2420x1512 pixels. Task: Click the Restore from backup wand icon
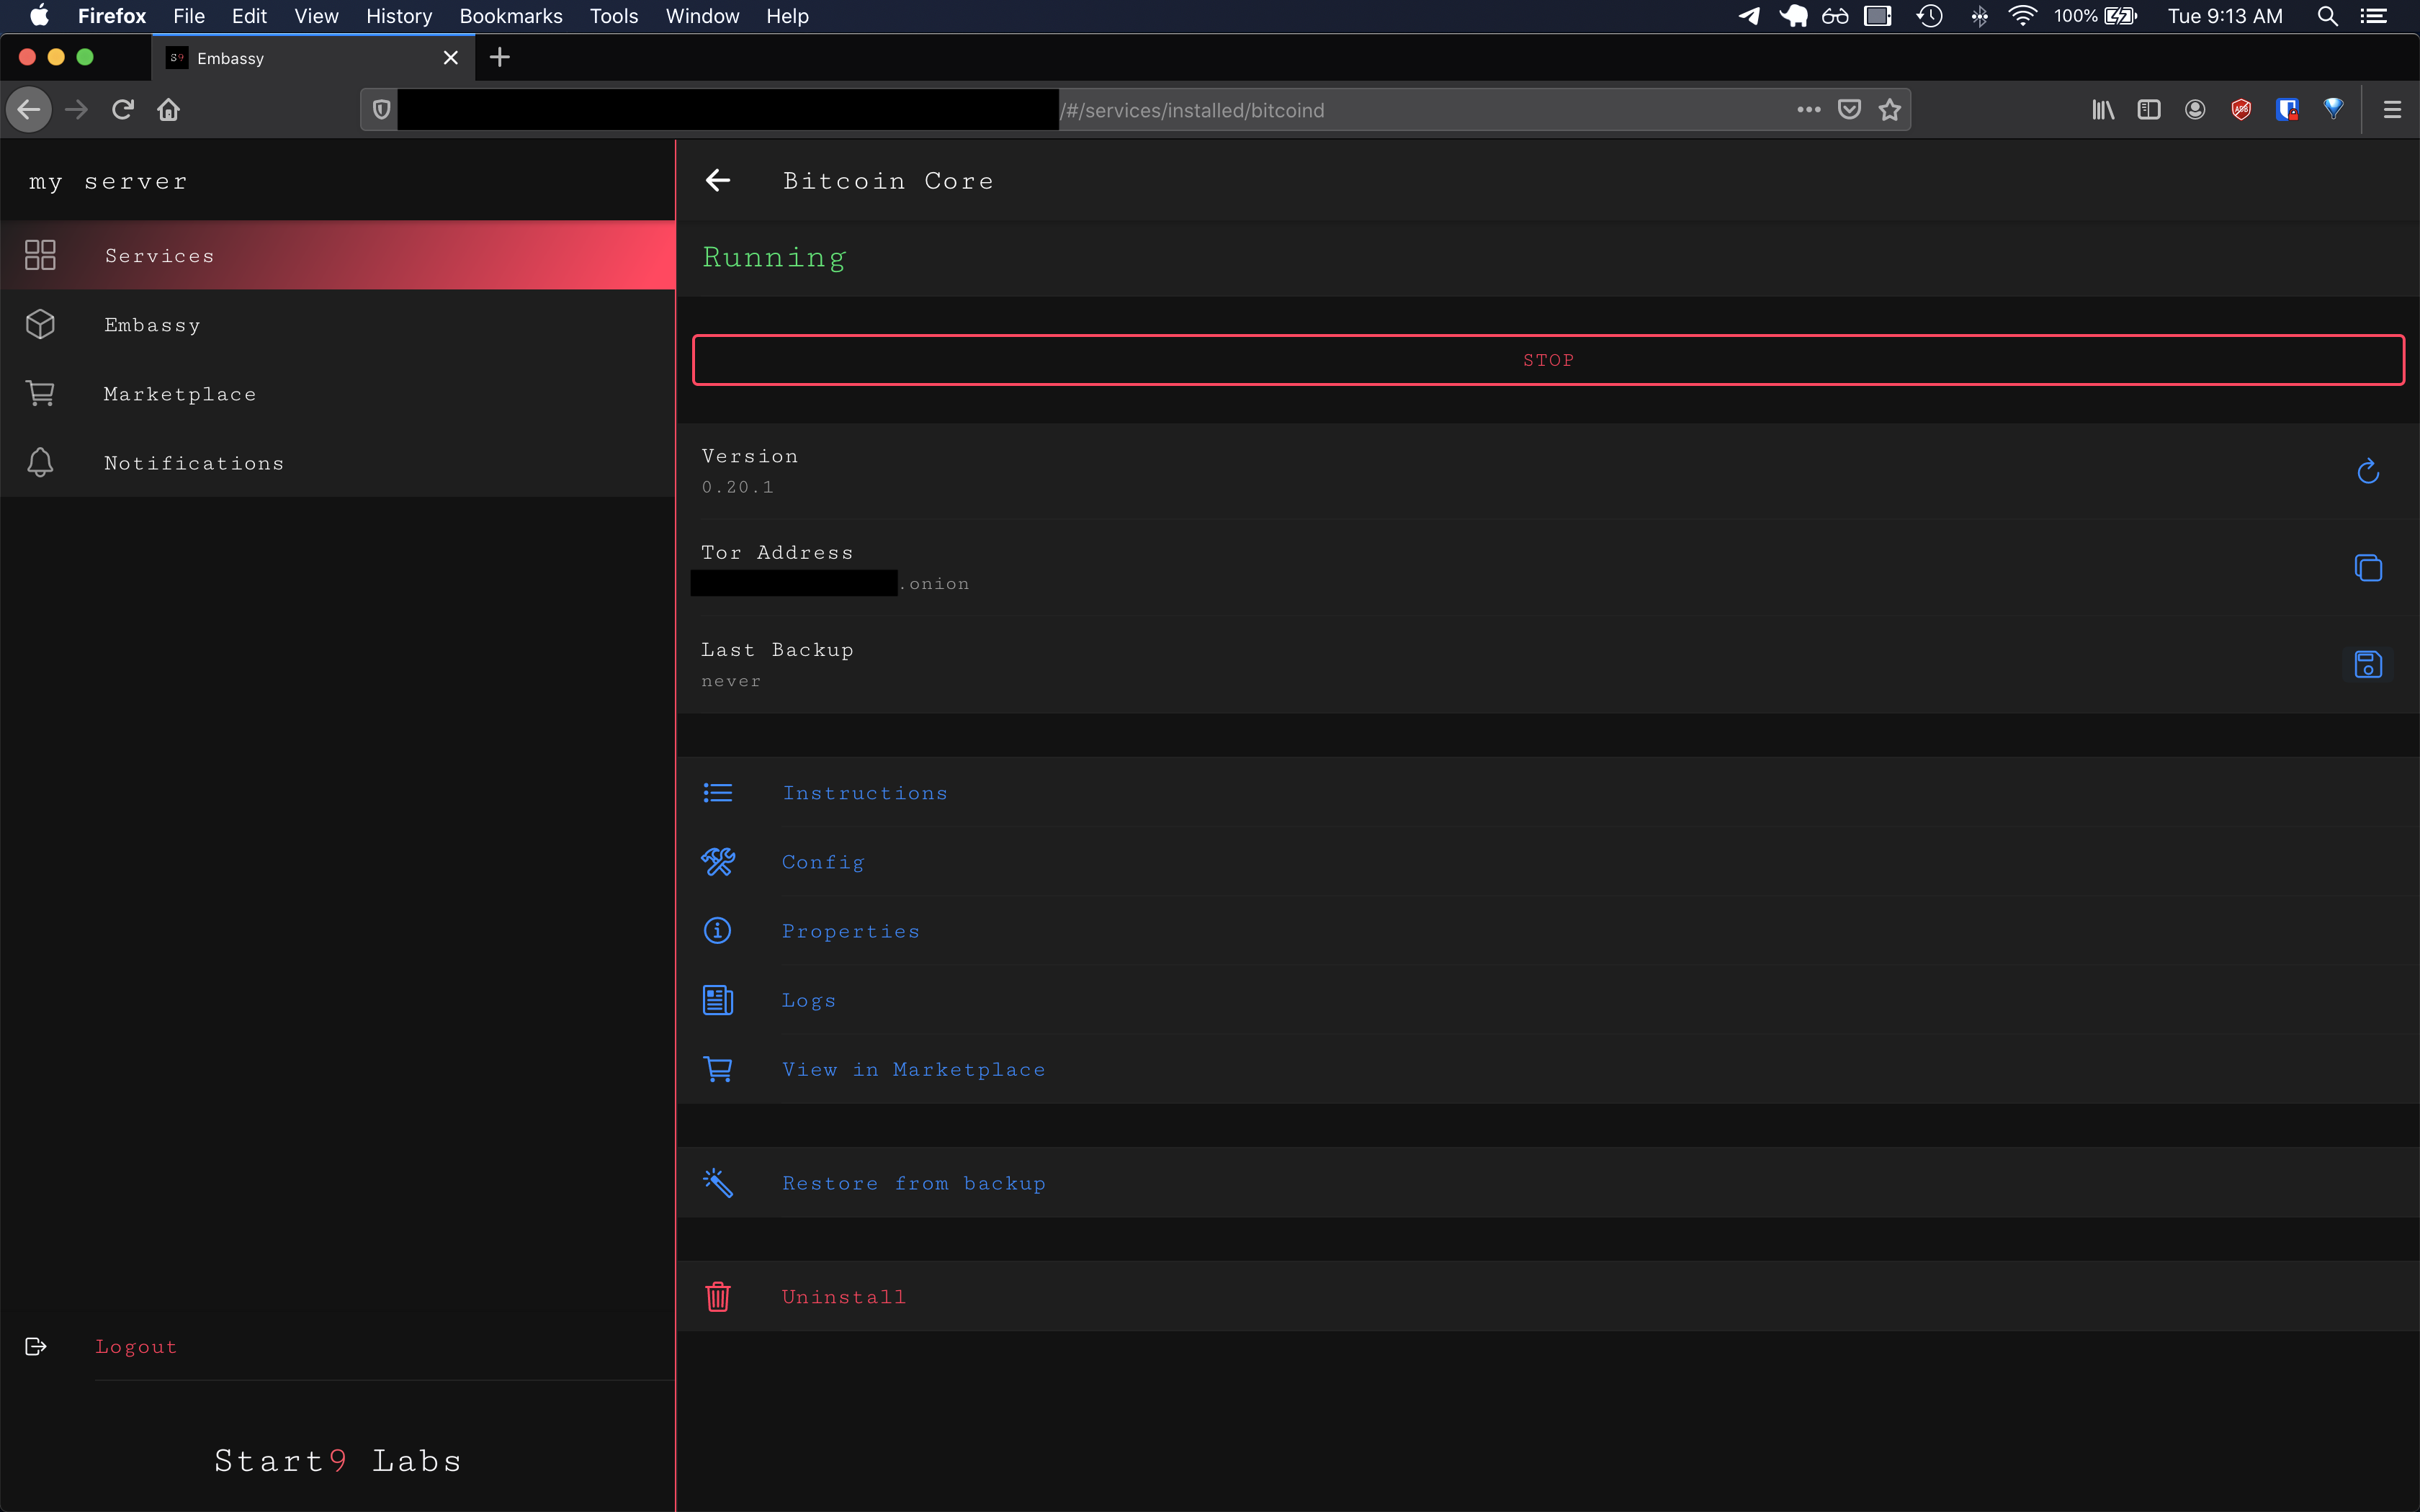[718, 1183]
